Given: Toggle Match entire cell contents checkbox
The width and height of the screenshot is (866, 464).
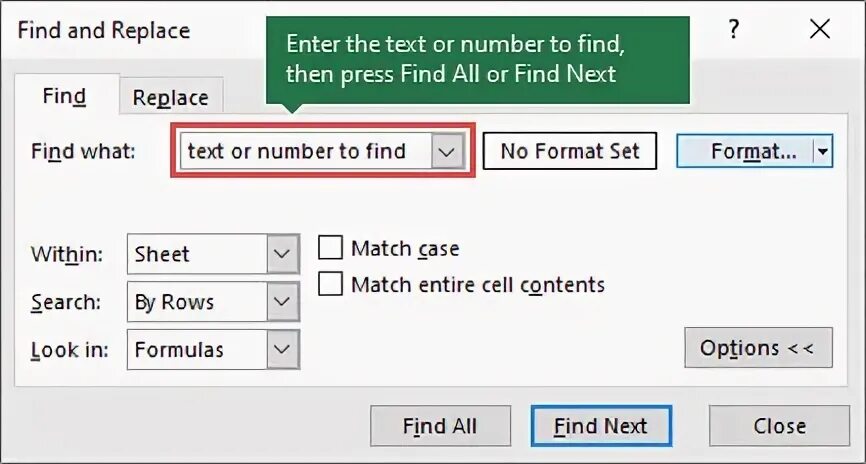Looking at the screenshot, I should (331, 285).
